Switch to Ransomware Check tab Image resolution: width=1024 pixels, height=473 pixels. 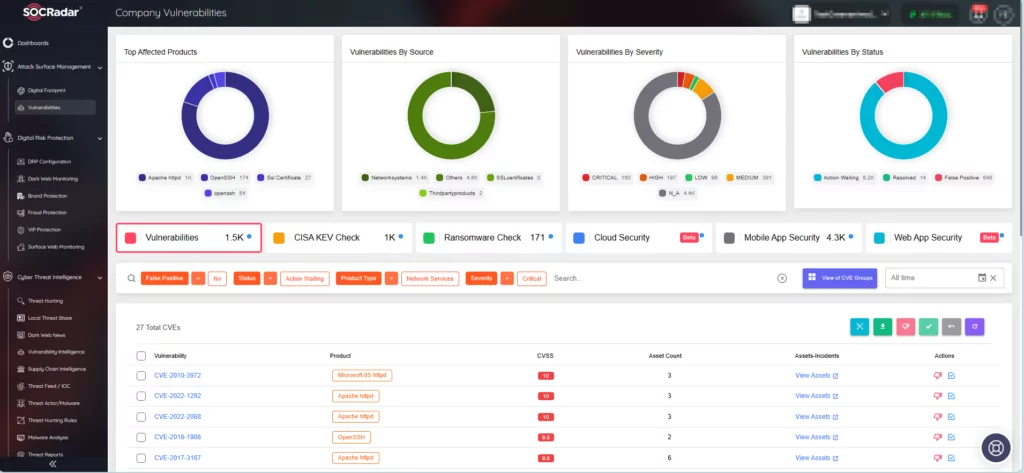tap(489, 238)
